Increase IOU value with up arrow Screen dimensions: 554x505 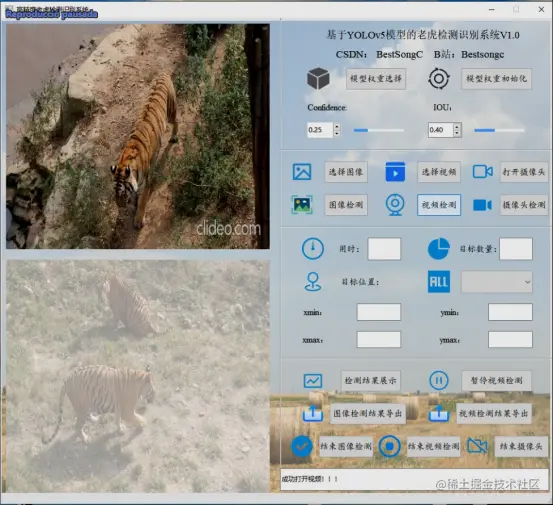click(457, 126)
